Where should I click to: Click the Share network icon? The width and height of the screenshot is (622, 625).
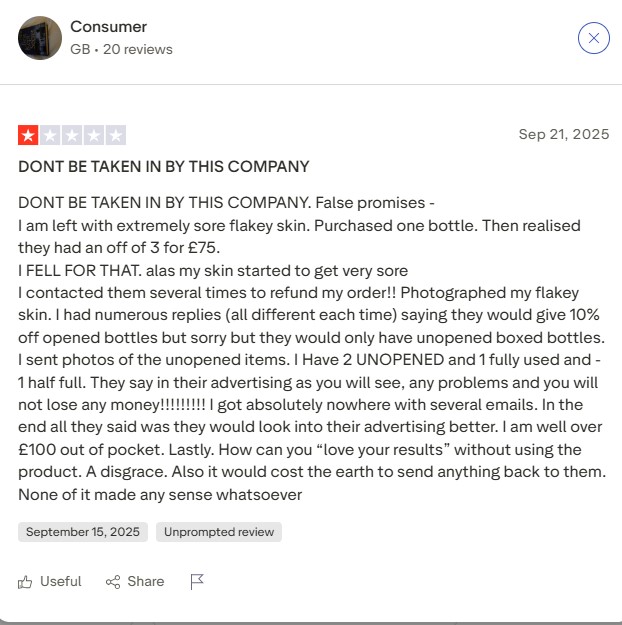[x=113, y=582]
